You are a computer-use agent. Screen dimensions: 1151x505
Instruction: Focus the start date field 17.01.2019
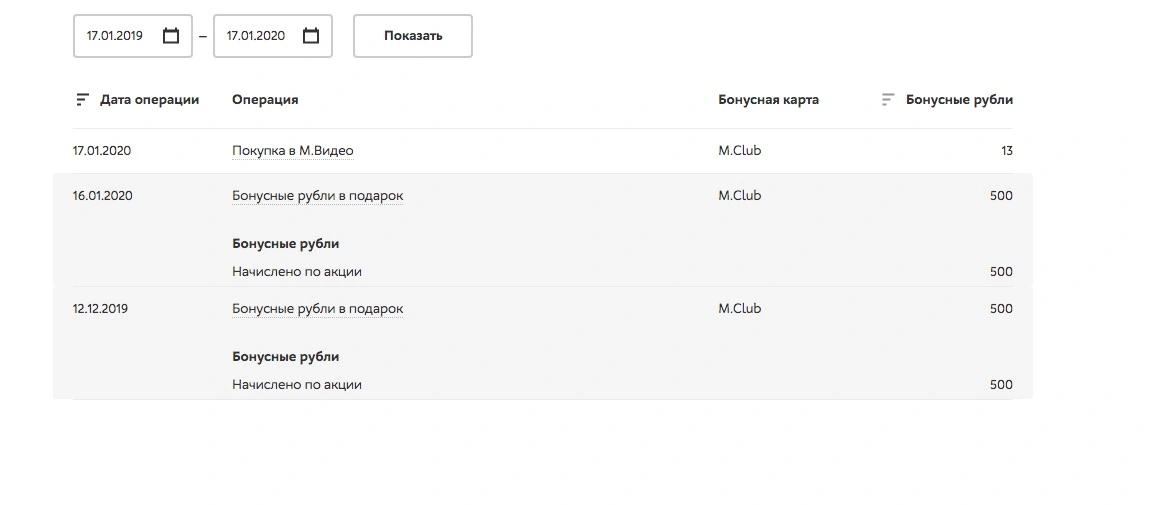[133, 35]
